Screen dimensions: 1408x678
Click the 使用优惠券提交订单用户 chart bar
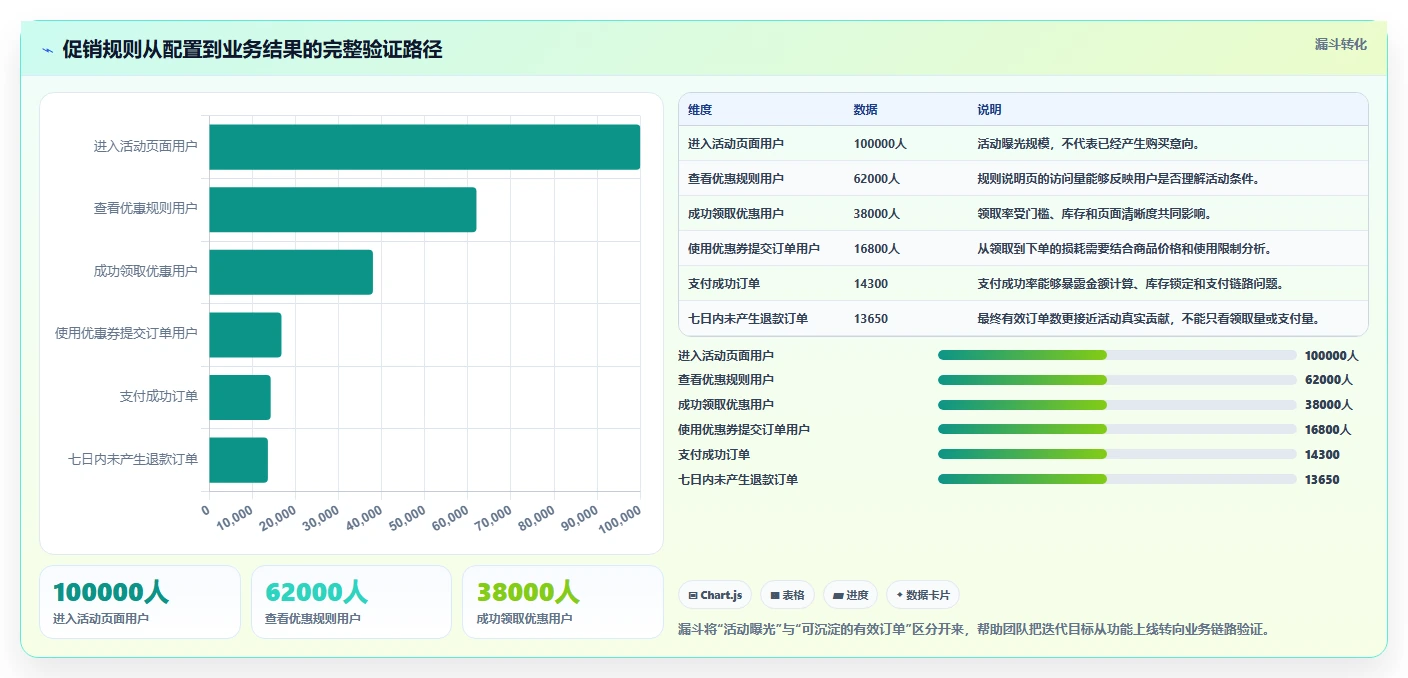(x=245, y=335)
